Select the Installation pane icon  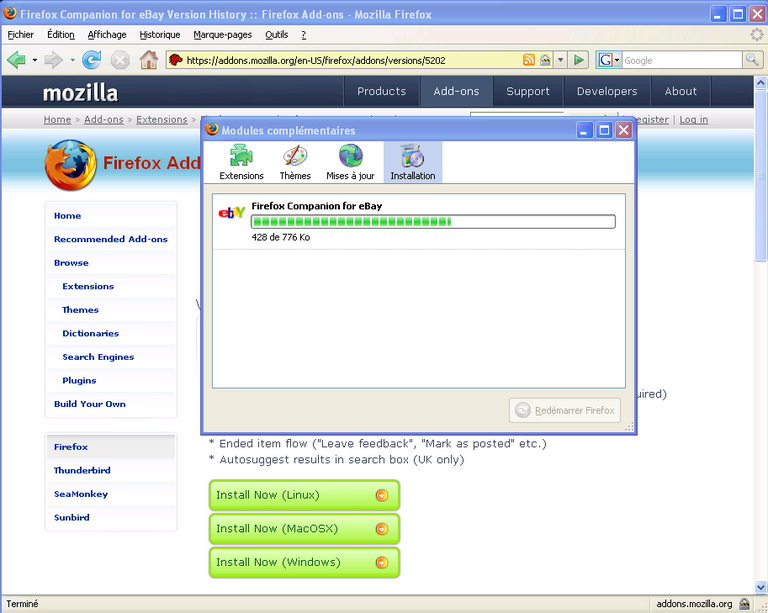413,163
